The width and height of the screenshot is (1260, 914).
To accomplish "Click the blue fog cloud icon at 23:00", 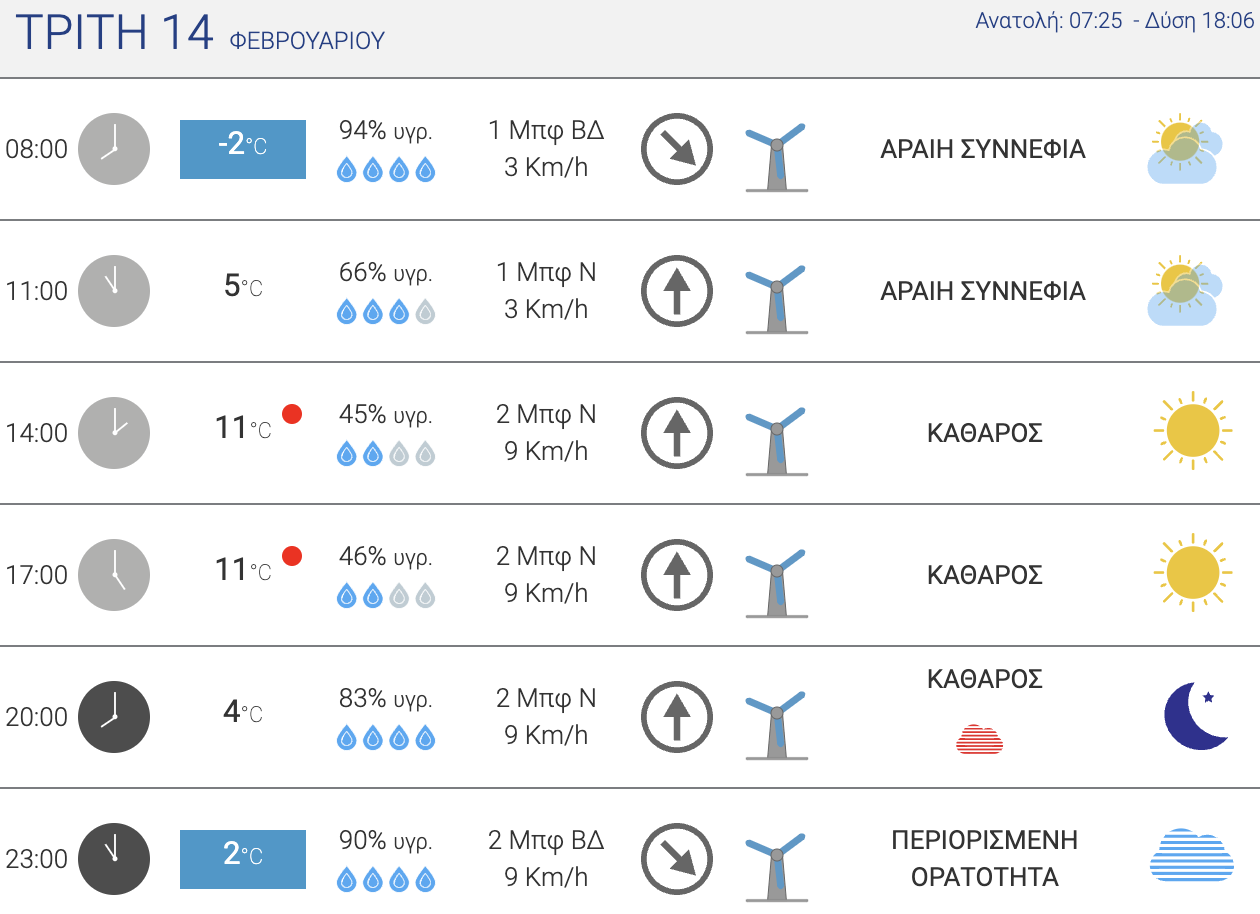I will tap(1191, 854).
